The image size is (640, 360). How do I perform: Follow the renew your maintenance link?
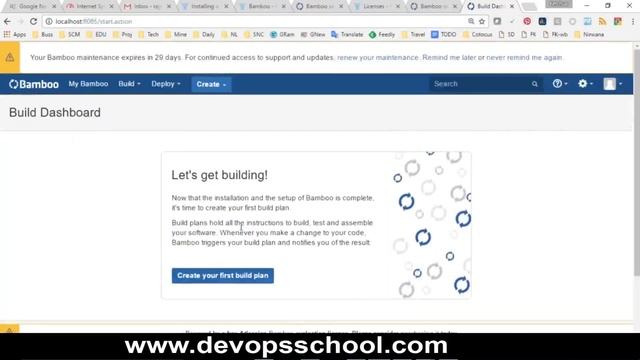(x=378, y=58)
